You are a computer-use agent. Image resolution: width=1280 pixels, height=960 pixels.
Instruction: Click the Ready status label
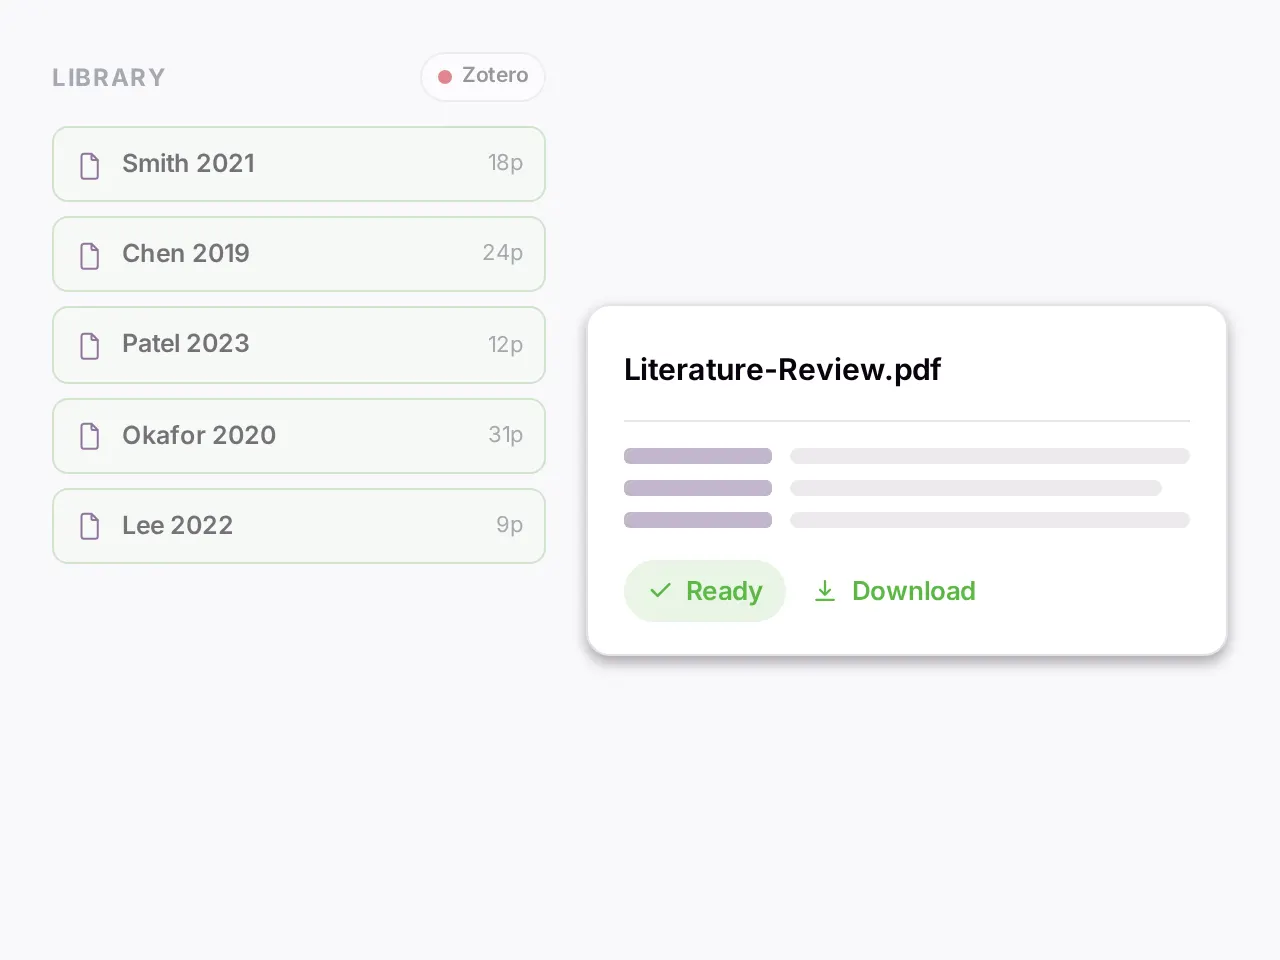[x=724, y=591]
